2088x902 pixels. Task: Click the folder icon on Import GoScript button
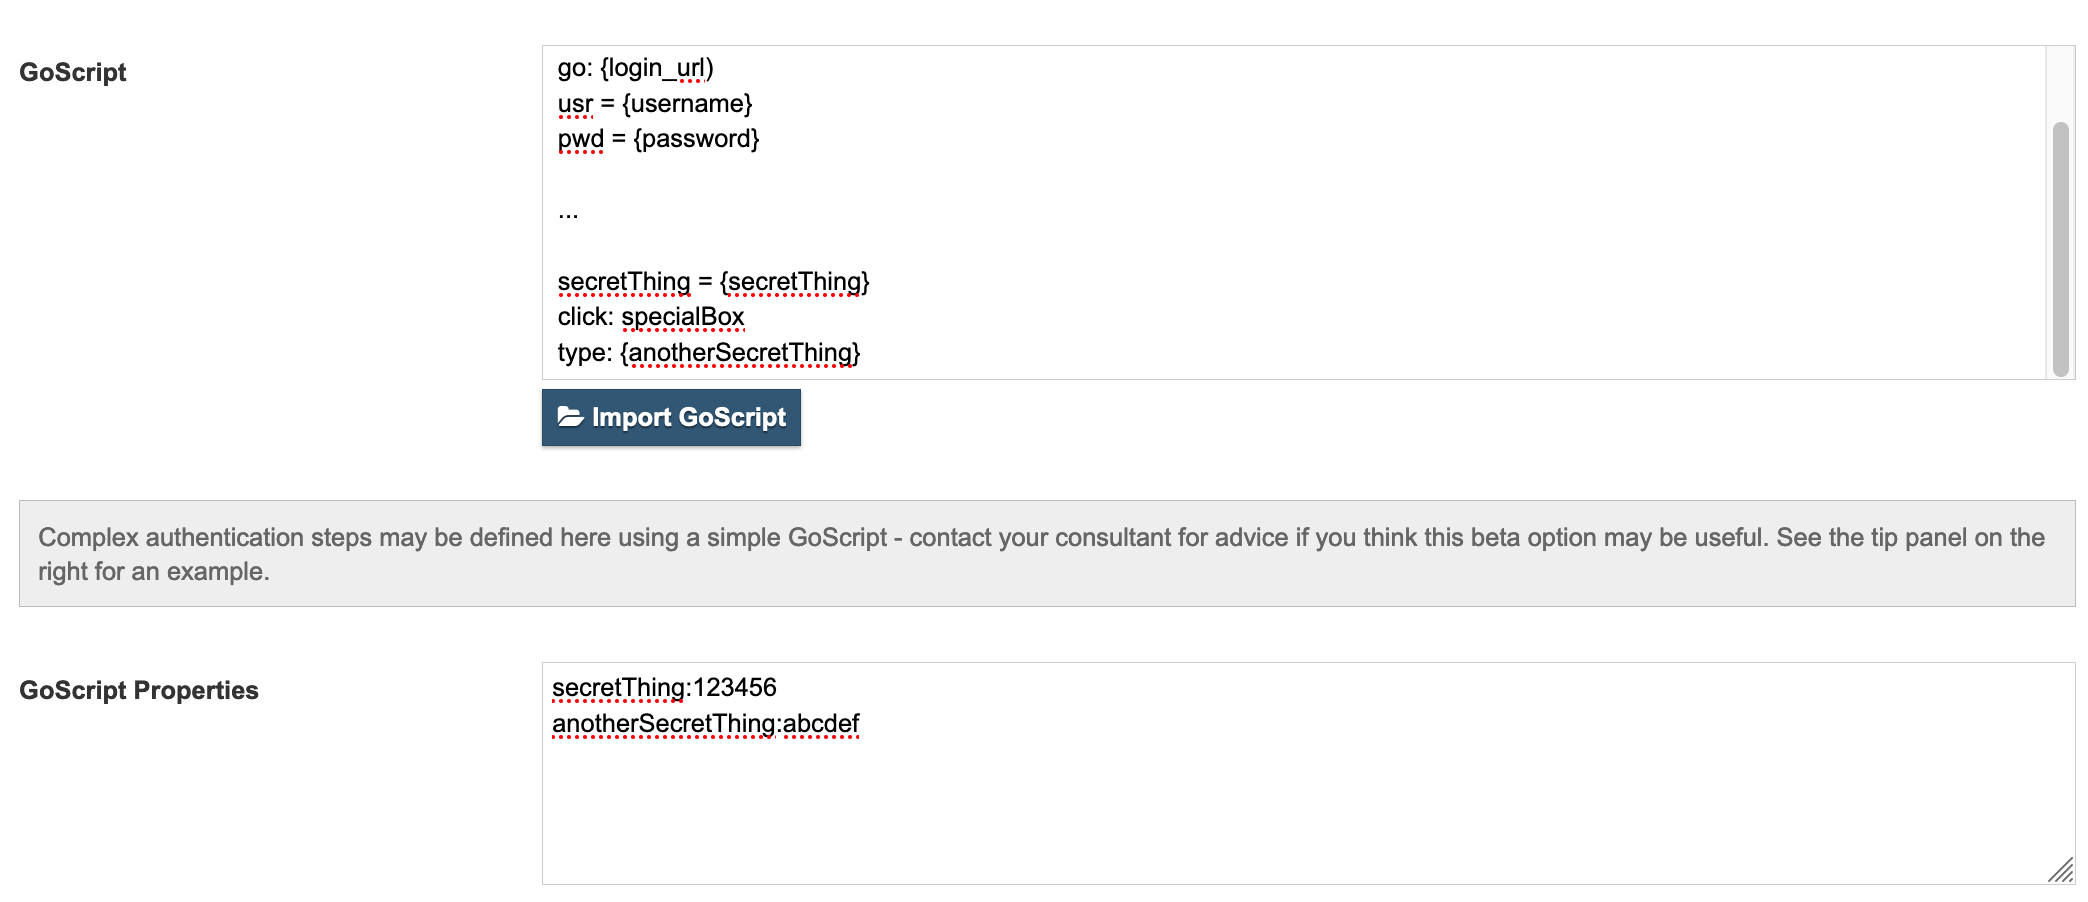point(570,417)
